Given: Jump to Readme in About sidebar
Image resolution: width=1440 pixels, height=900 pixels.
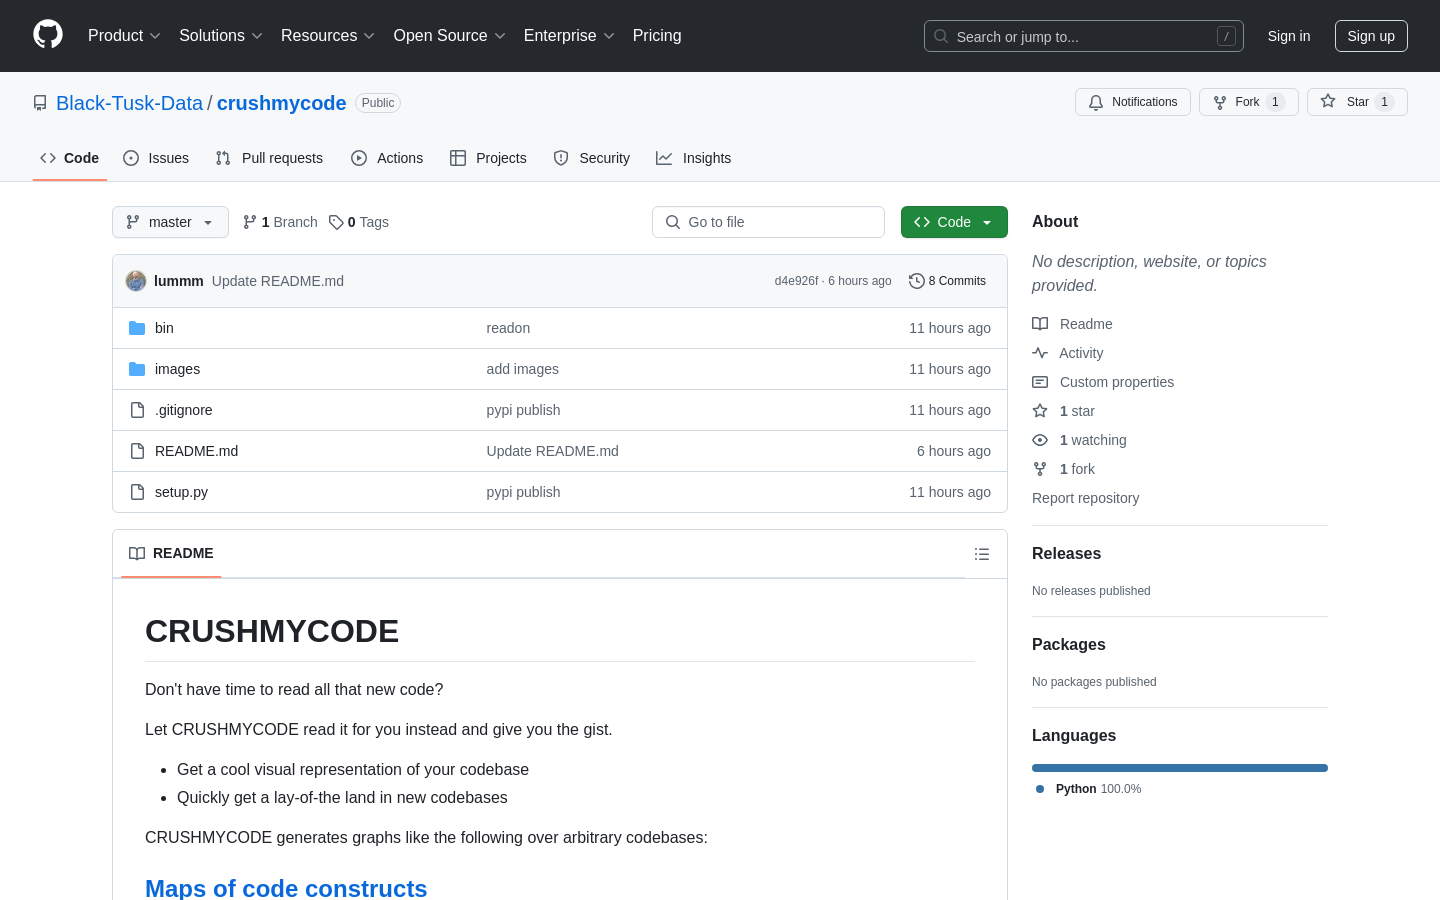Looking at the screenshot, I should (1072, 324).
